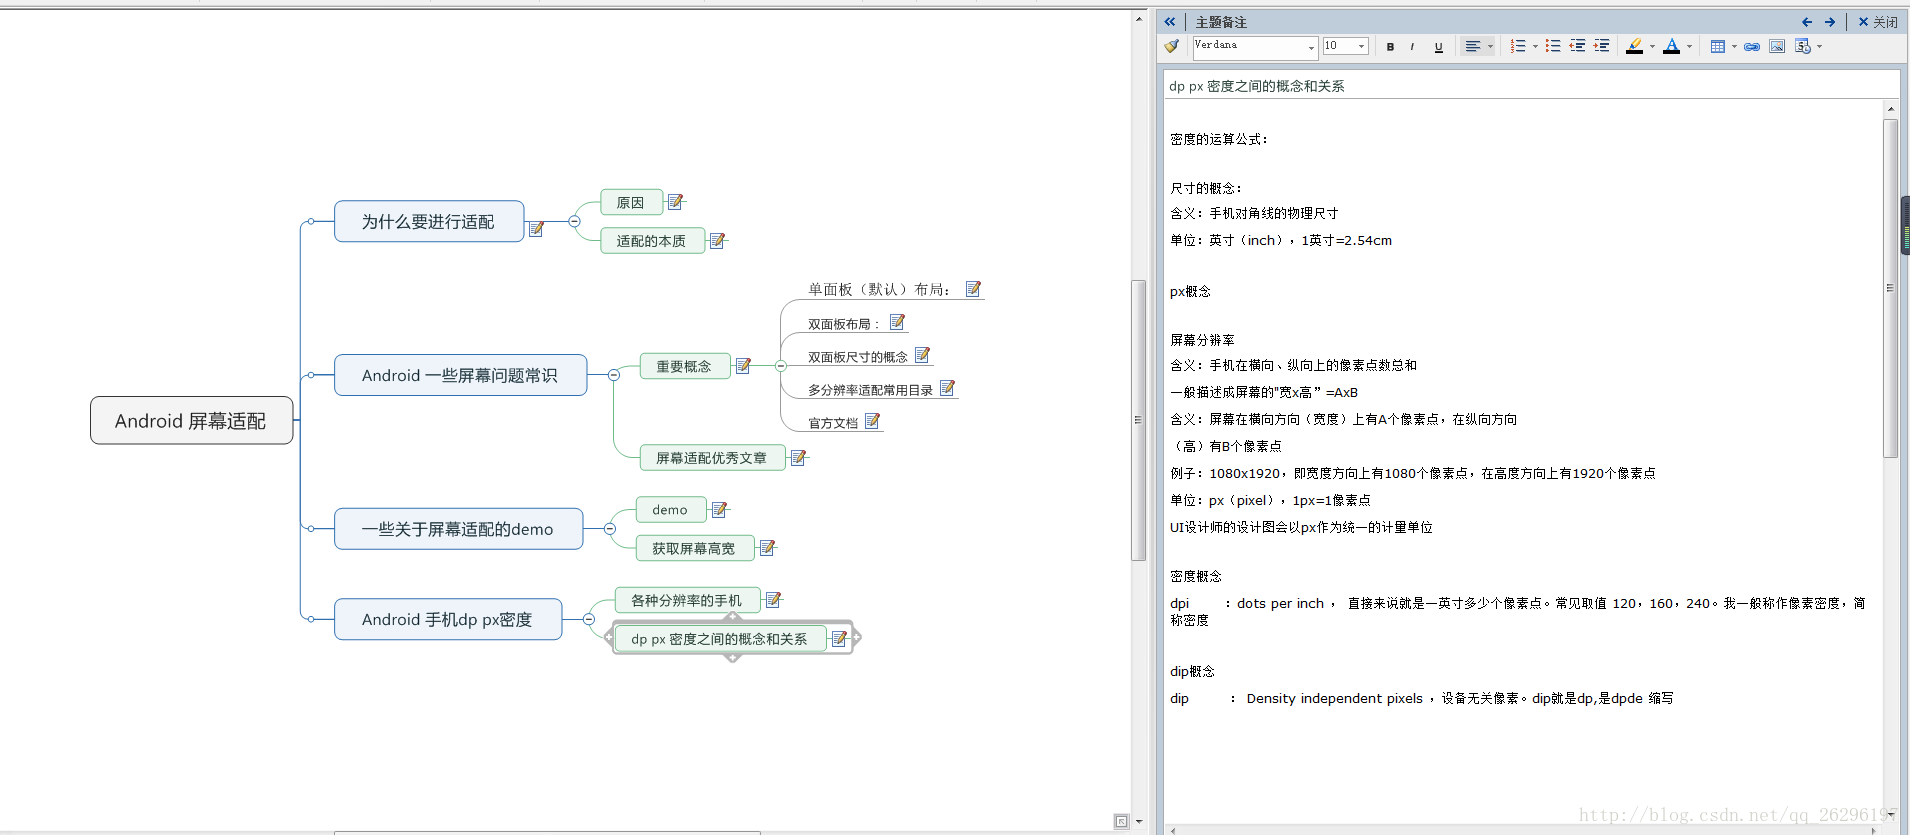The image size is (1910, 835).
Task: Toggle bold formatting in notes
Action: click(x=1390, y=46)
